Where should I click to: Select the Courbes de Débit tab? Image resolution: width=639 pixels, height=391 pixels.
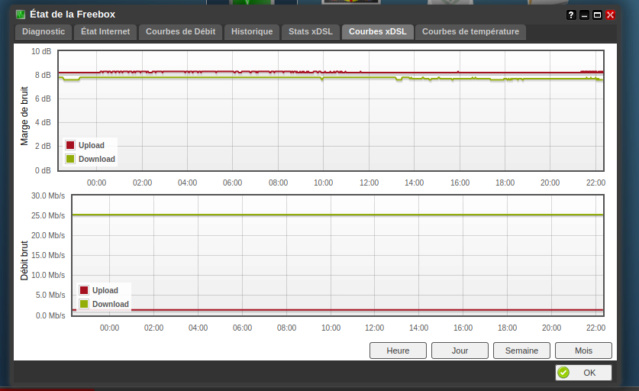pos(181,32)
